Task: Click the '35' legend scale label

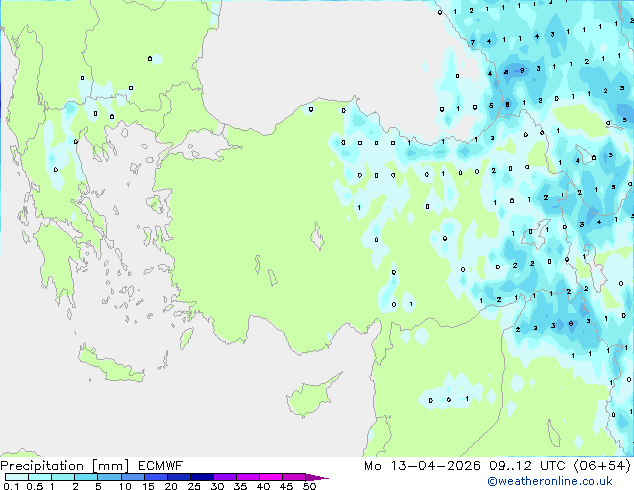Action: point(240,486)
